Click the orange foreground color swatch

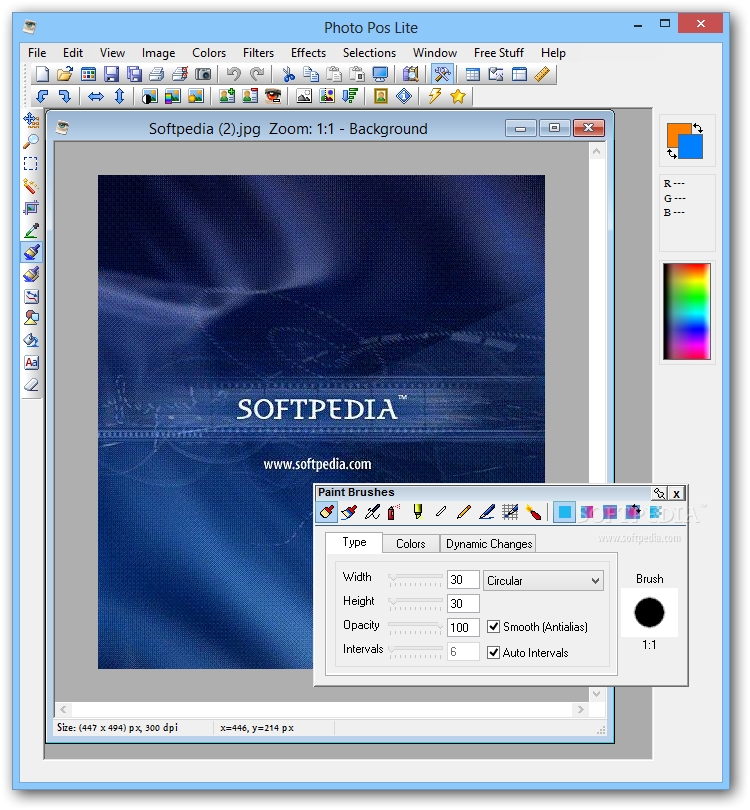pyautogui.click(x=676, y=132)
